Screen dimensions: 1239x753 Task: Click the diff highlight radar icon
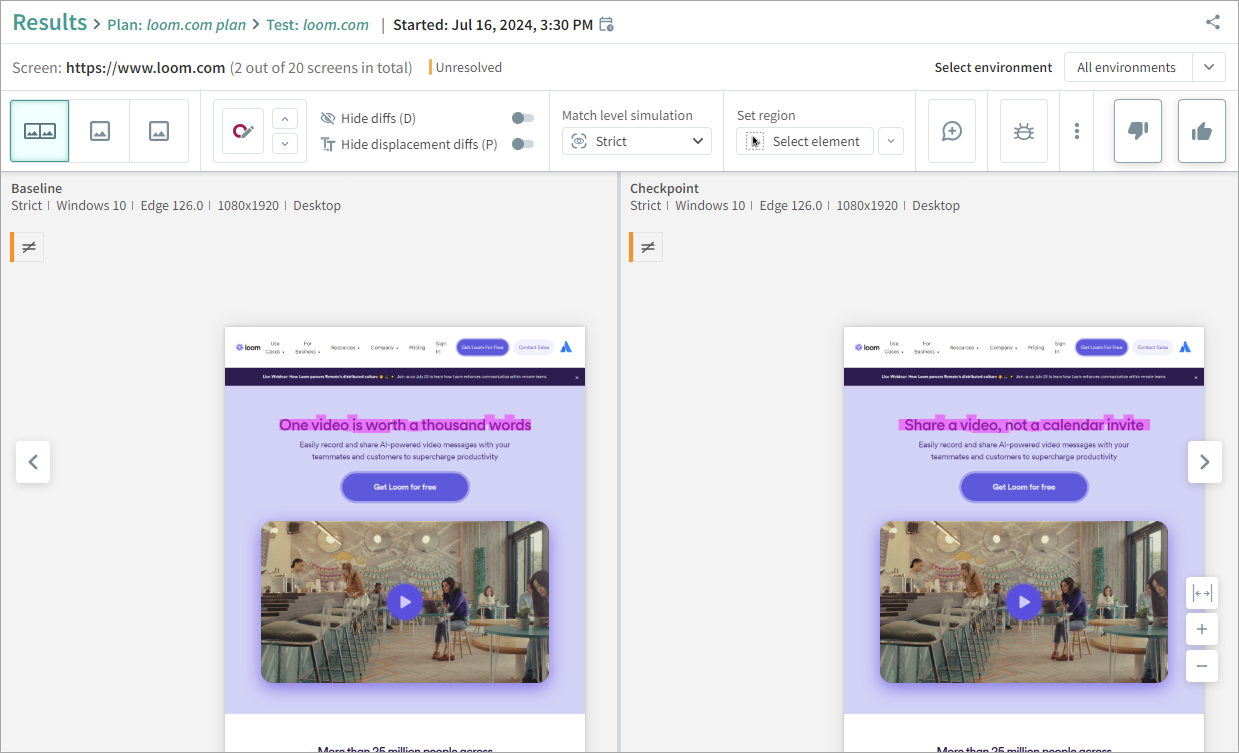click(x=243, y=131)
